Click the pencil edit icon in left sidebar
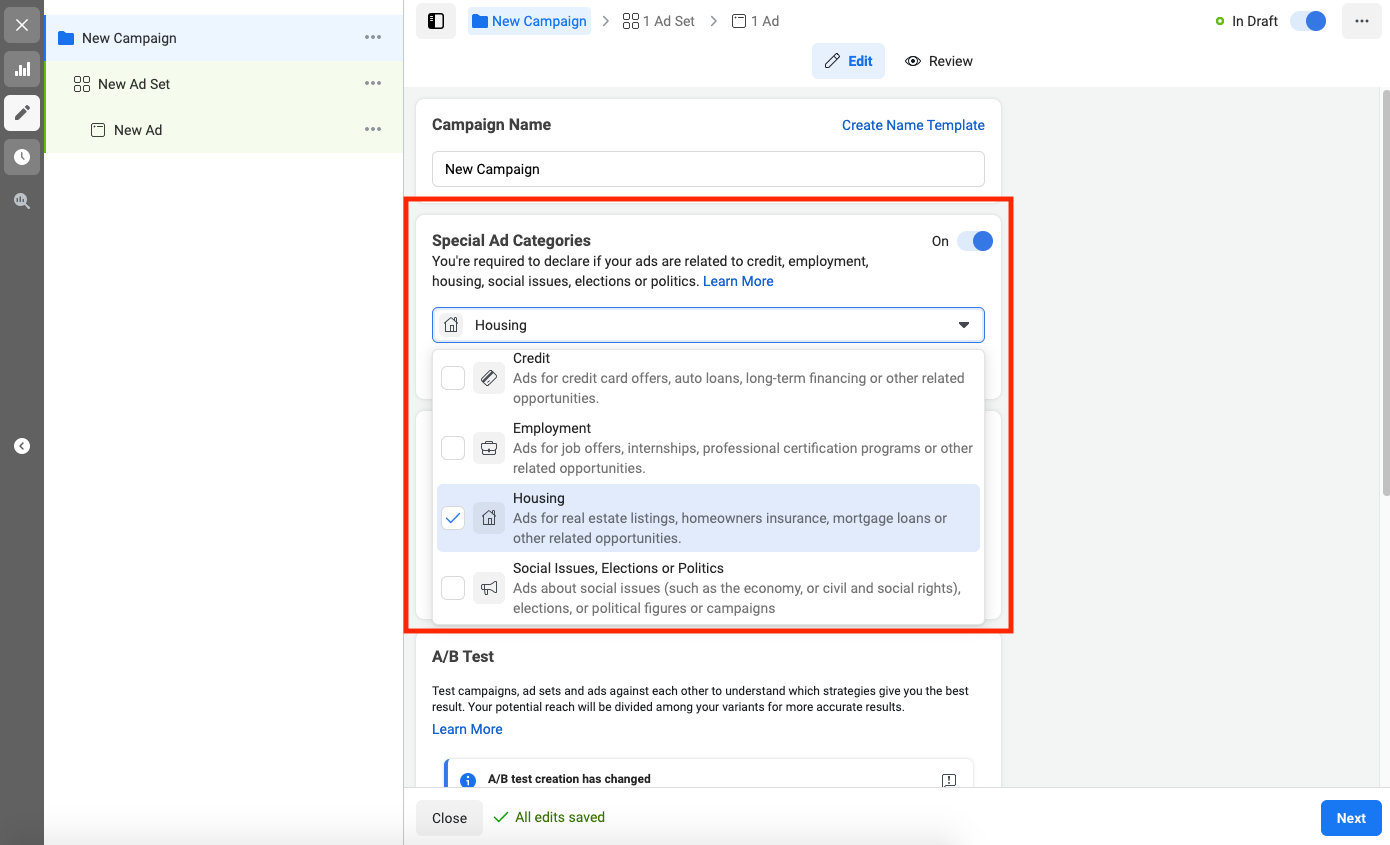The width and height of the screenshot is (1390, 845). (22, 113)
